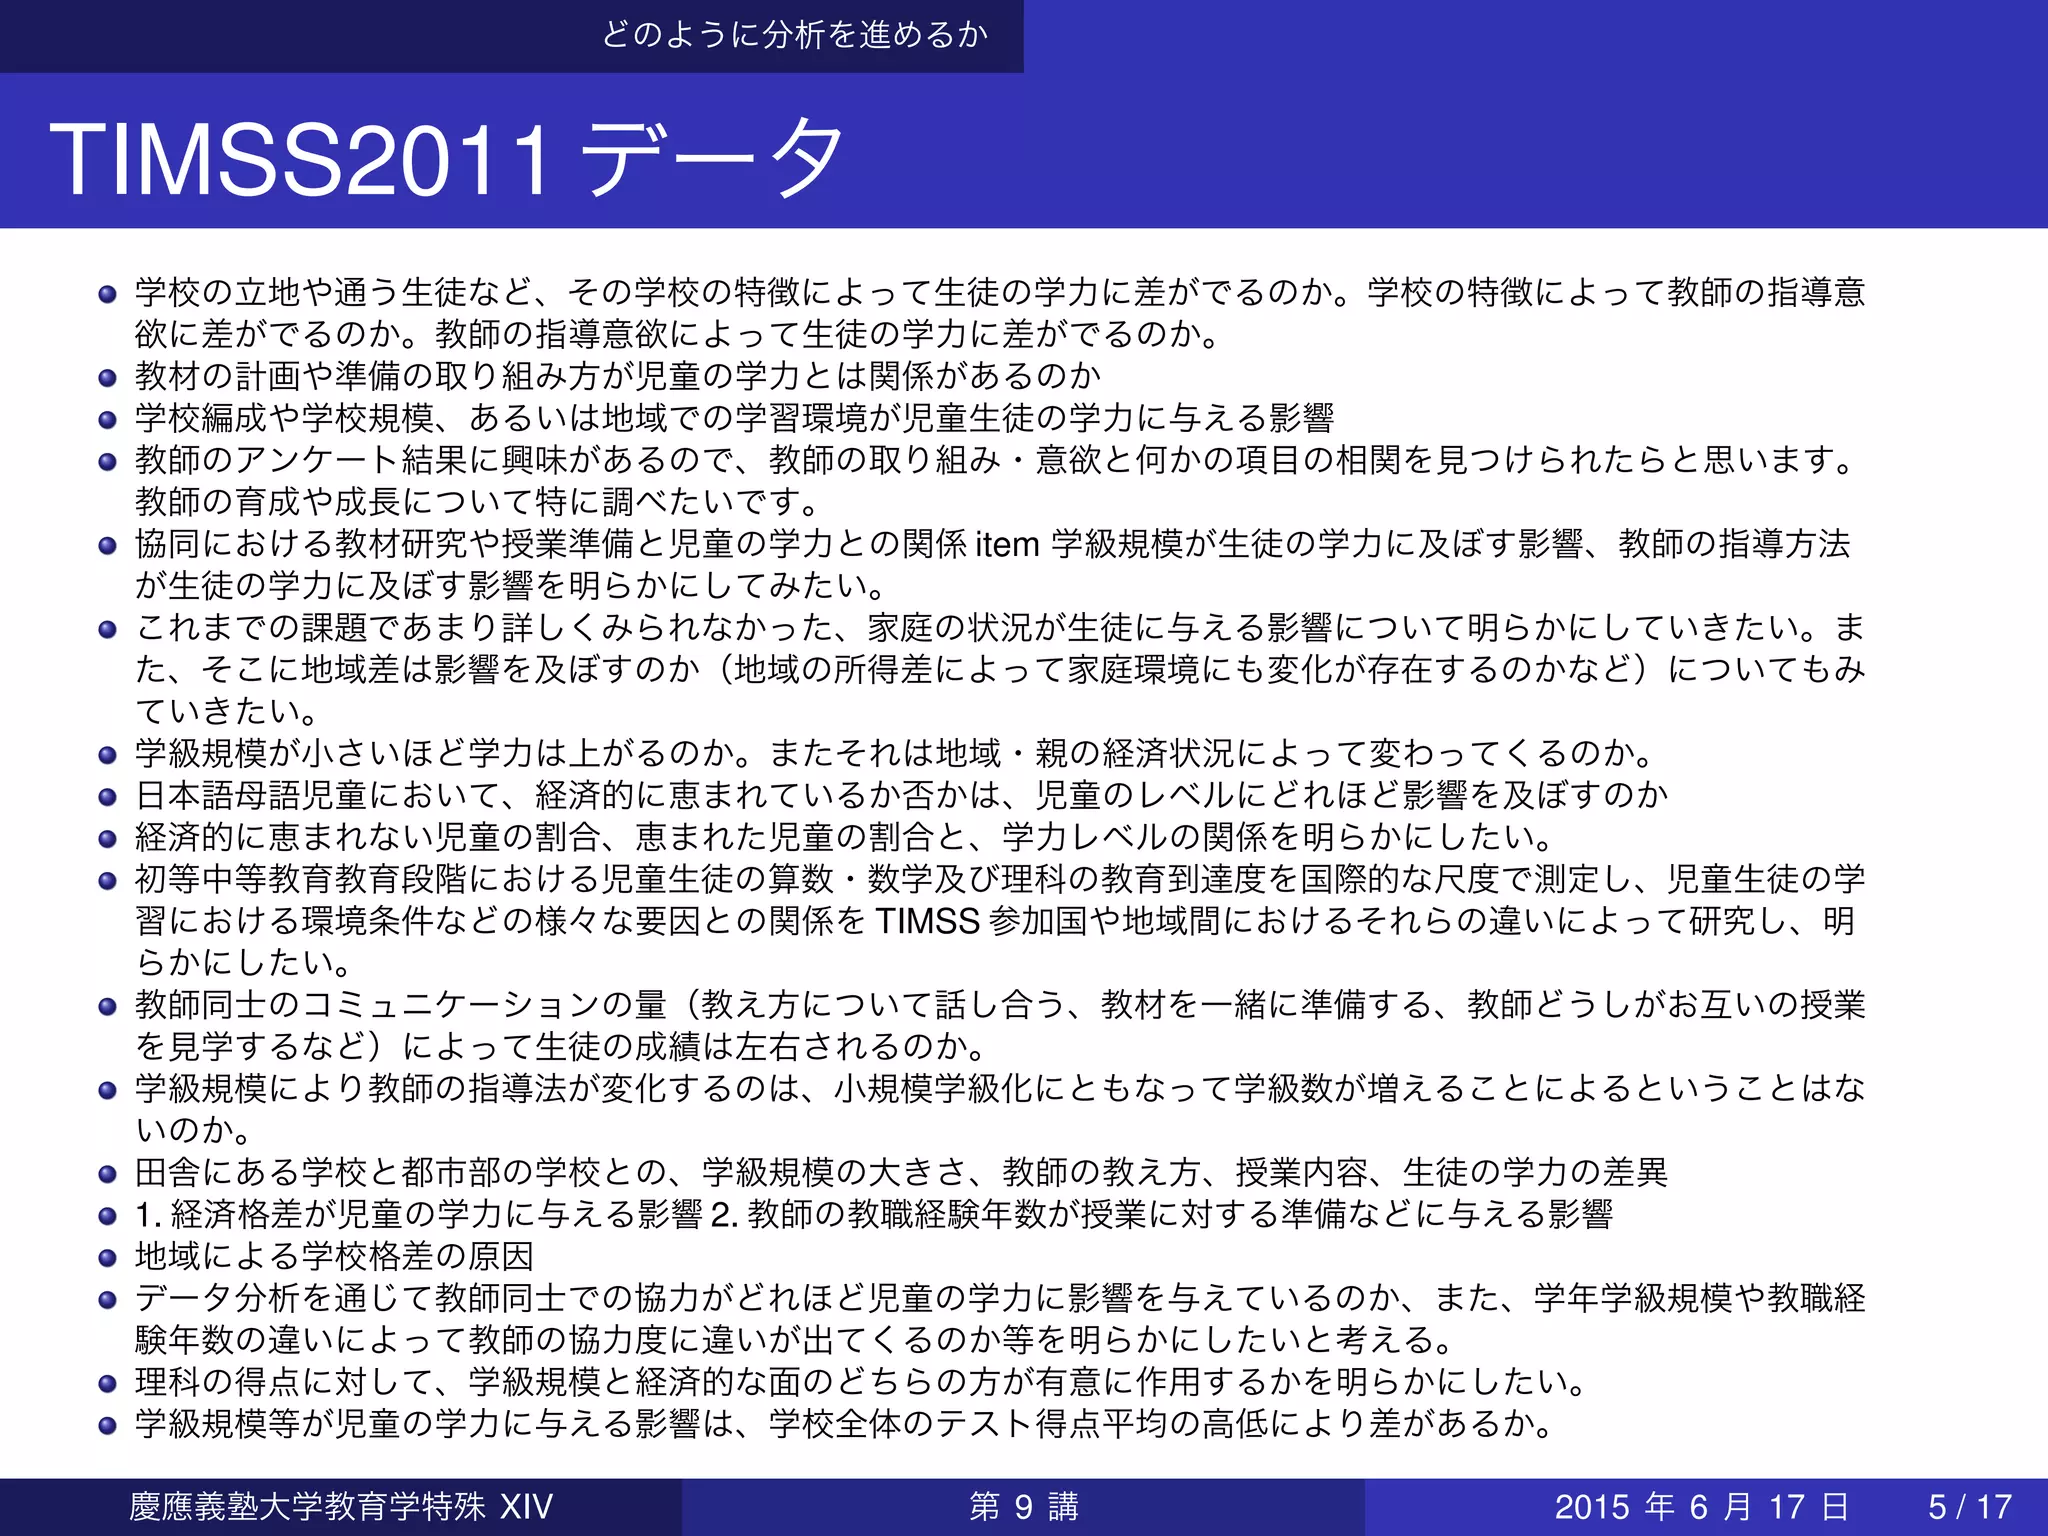This screenshot has width=2048, height=1536.
Task: Click the bullet starting 1. 経済格差が児童の学力
Action: pos(874,1214)
